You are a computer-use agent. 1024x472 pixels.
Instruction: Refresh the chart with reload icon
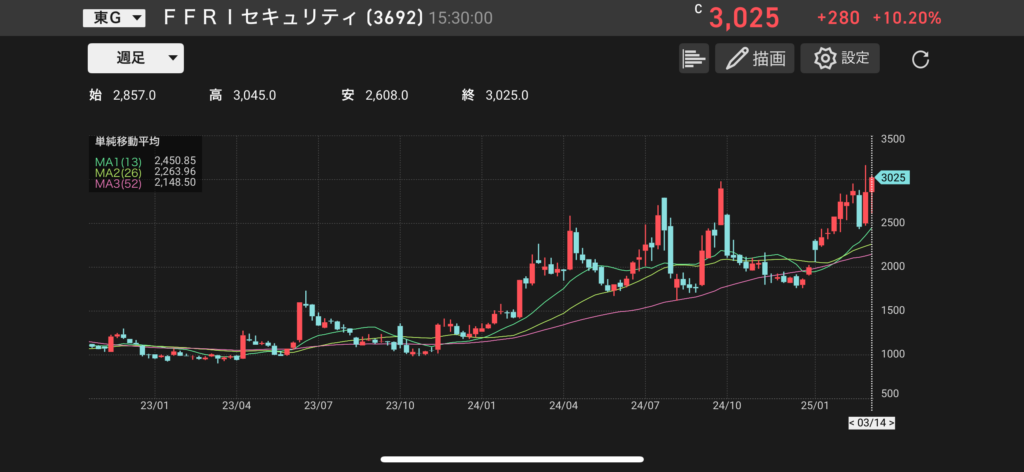[920, 59]
